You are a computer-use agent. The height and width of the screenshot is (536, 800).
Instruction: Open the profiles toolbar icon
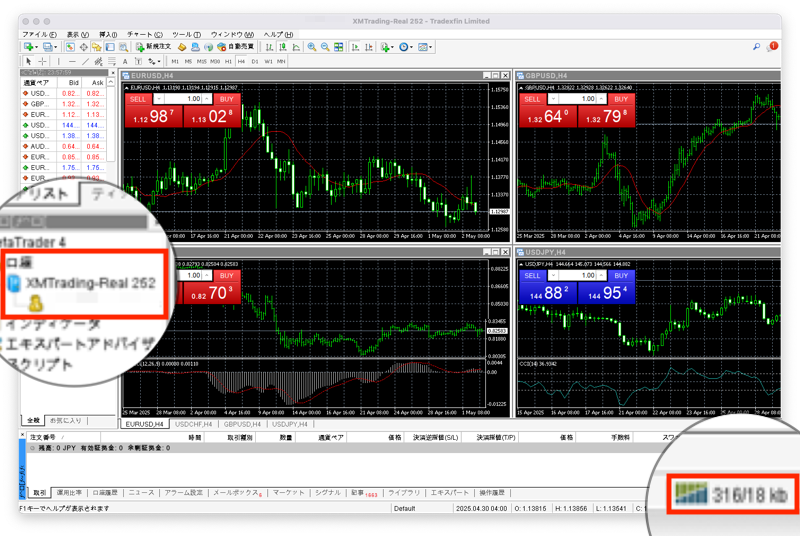point(47,47)
